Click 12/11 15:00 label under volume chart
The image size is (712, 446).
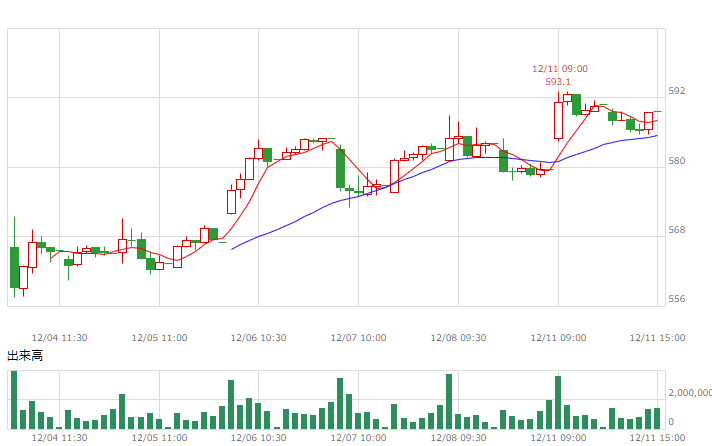(658, 438)
